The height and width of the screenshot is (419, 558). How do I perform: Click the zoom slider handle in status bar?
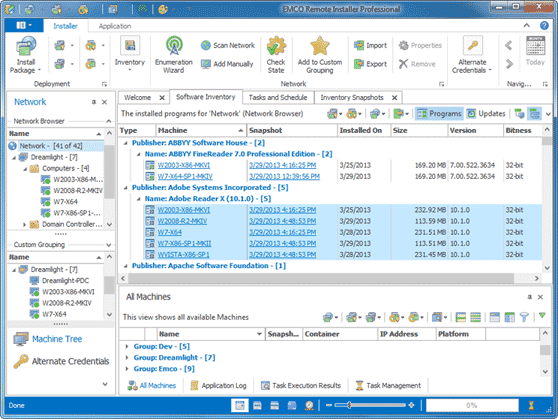pos(349,405)
